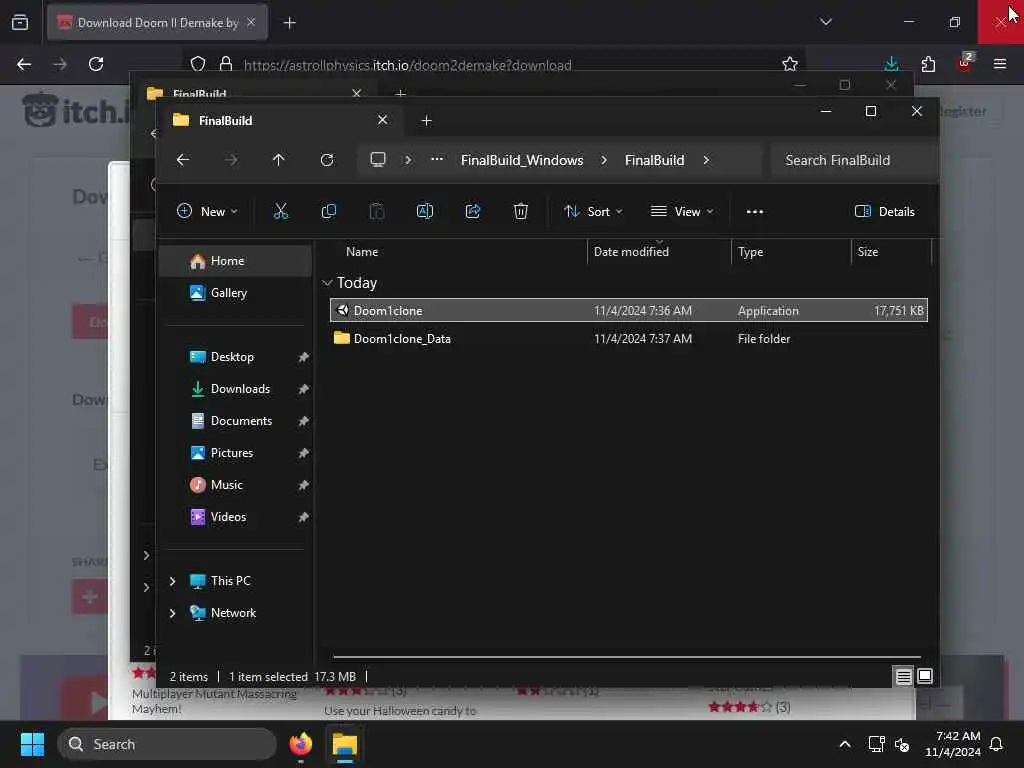Open the Firefox hamburger application menu
Screen dimensions: 1024x768
click(1000, 64)
